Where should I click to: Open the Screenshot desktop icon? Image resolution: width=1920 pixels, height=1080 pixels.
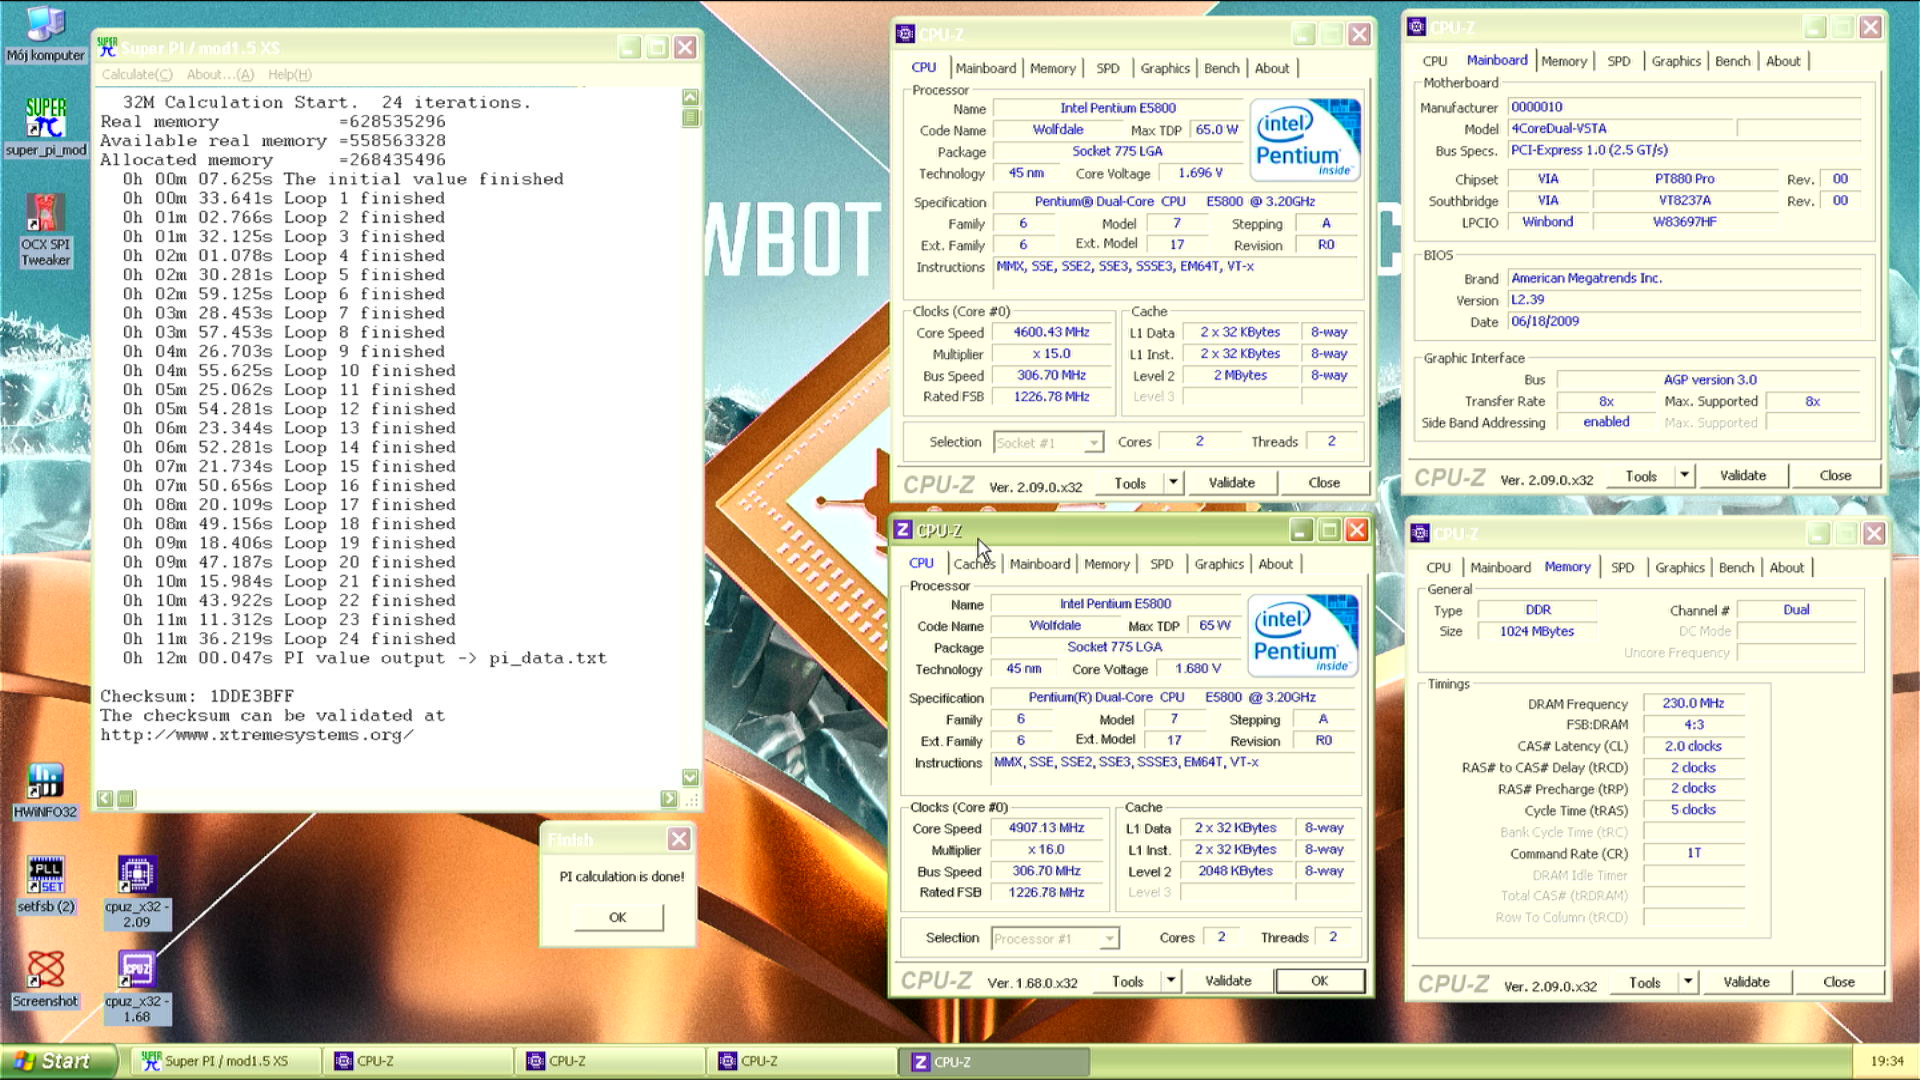(45, 978)
